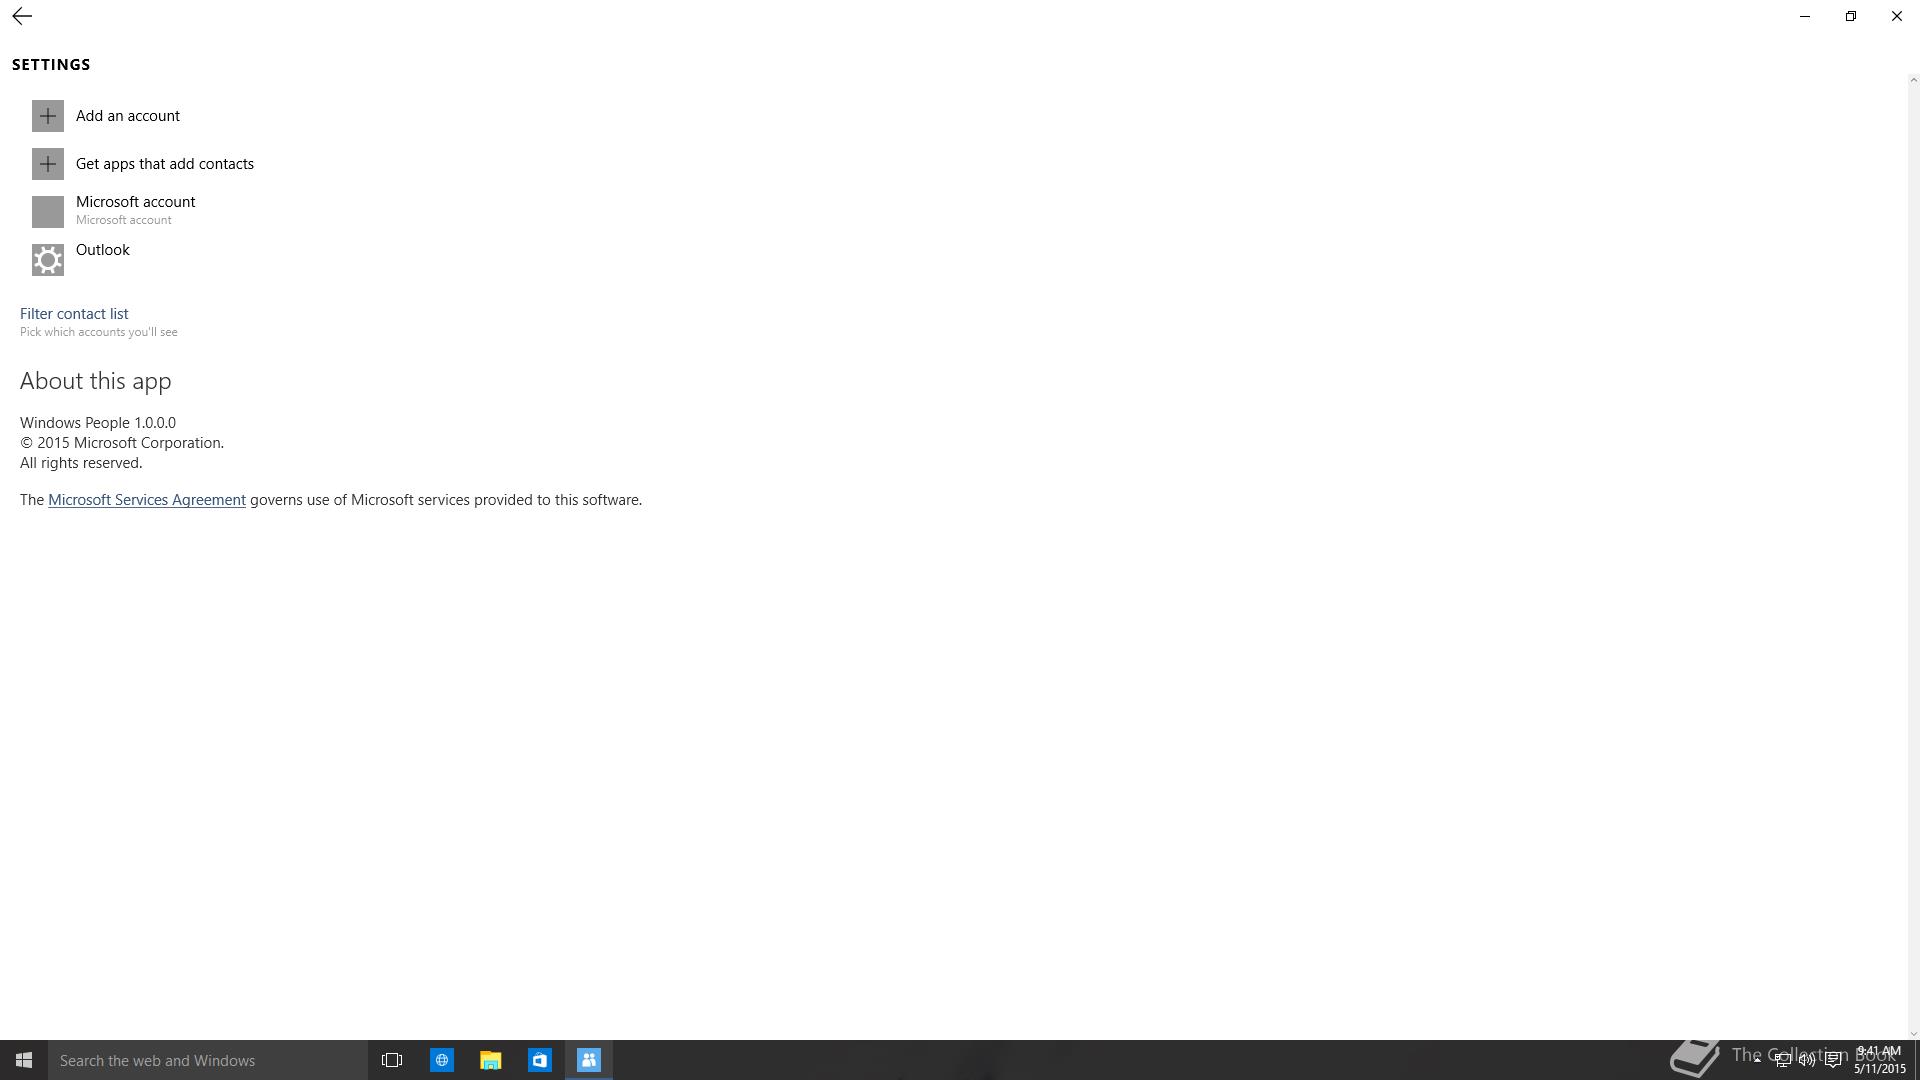Click the Pick which accounts you'll see text
The height and width of the screenshot is (1080, 1920).
coord(99,332)
